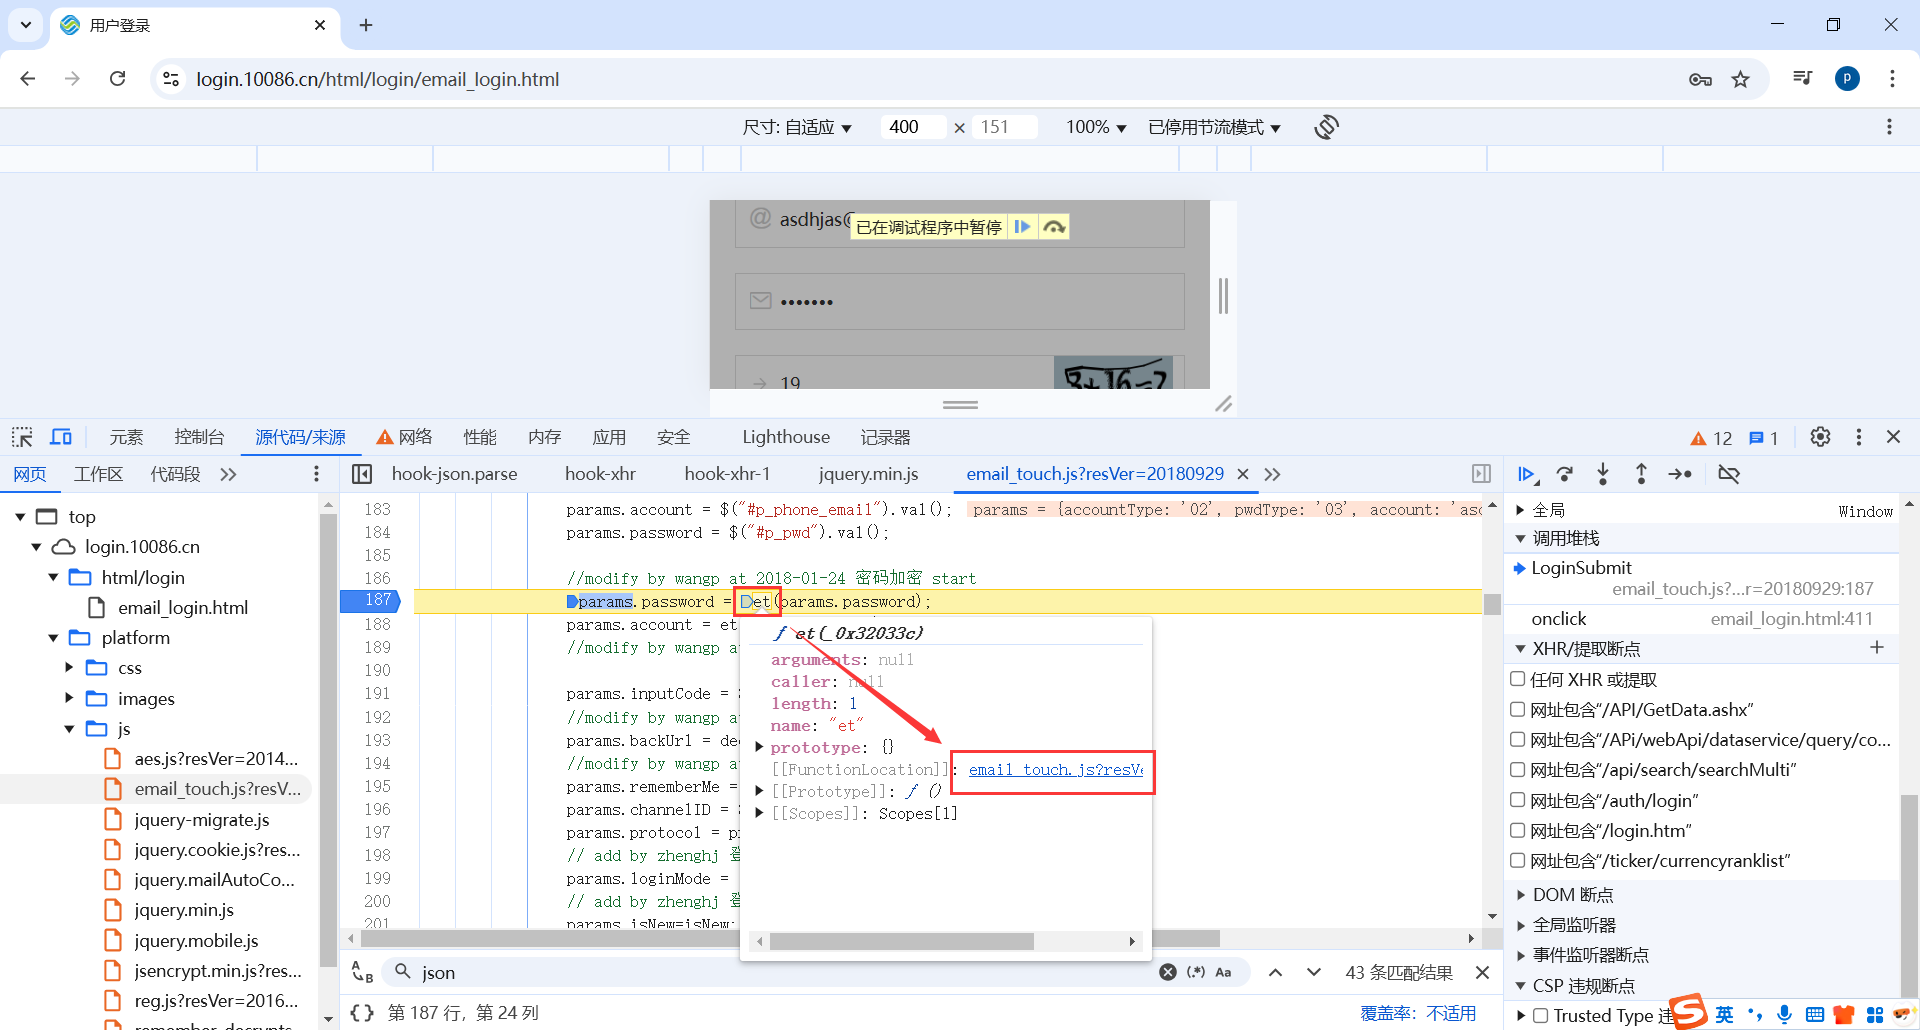View site information icon
The image size is (1920, 1030).
coord(171,79)
